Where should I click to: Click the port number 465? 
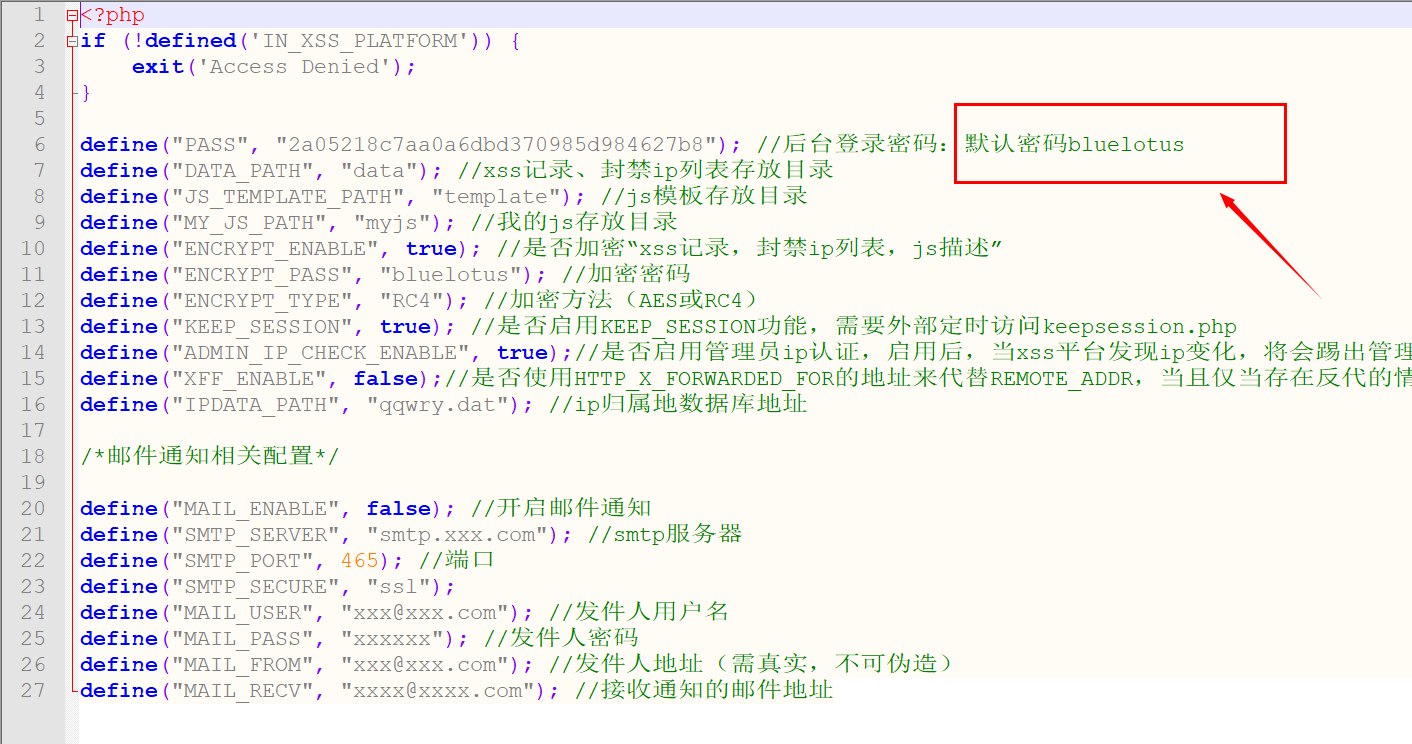pyautogui.click(x=360, y=561)
